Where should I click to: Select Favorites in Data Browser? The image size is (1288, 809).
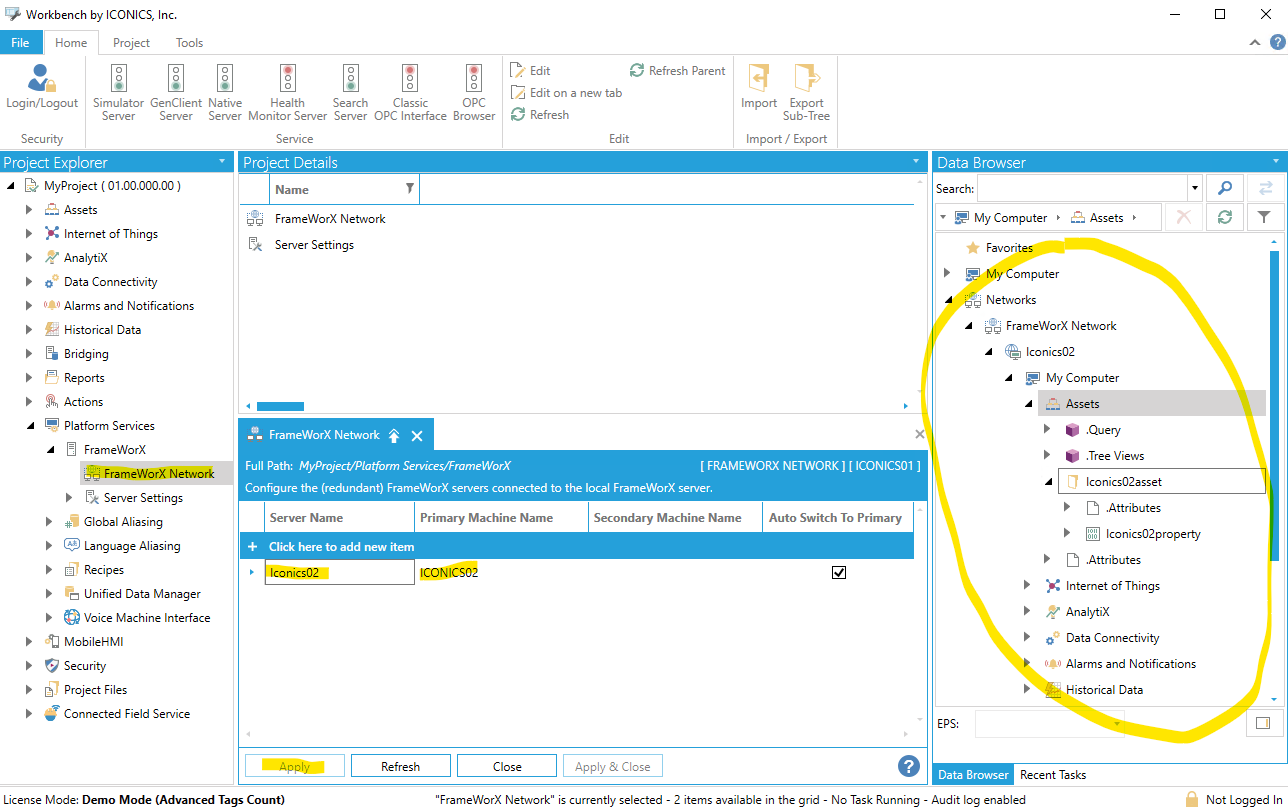(x=1009, y=248)
